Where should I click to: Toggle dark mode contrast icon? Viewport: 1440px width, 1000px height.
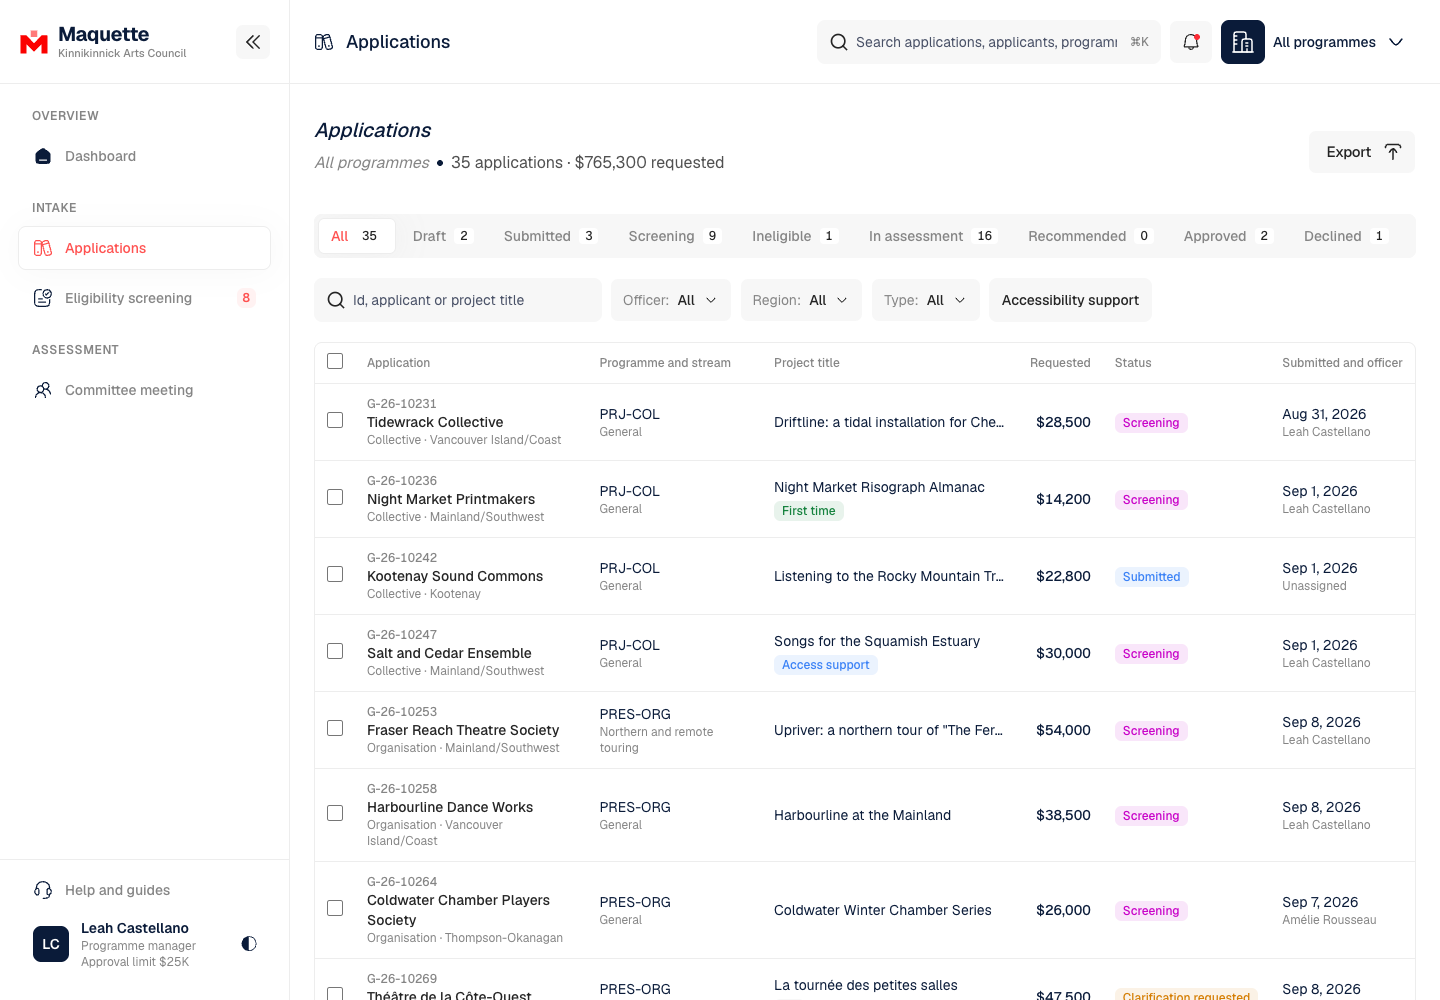pos(249,943)
